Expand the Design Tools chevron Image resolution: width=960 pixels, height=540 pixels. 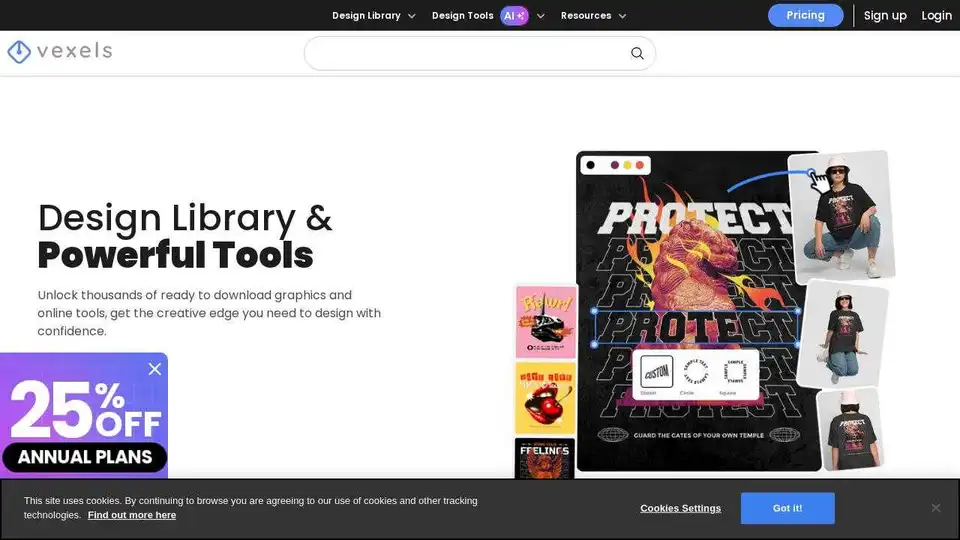(x=541, y=16)
